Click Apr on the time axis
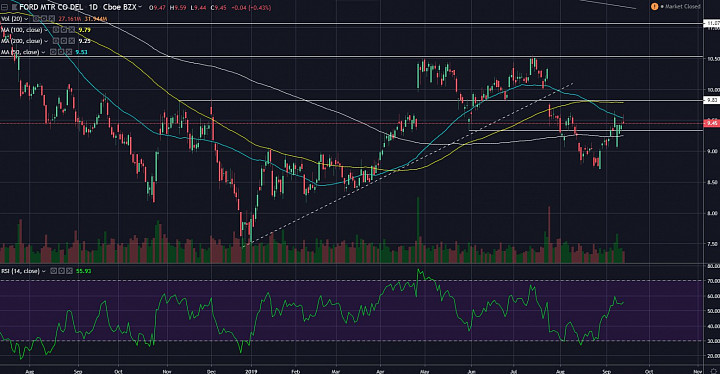The height and width of the screenshot is (374, 720). click(x=380, y=371)
